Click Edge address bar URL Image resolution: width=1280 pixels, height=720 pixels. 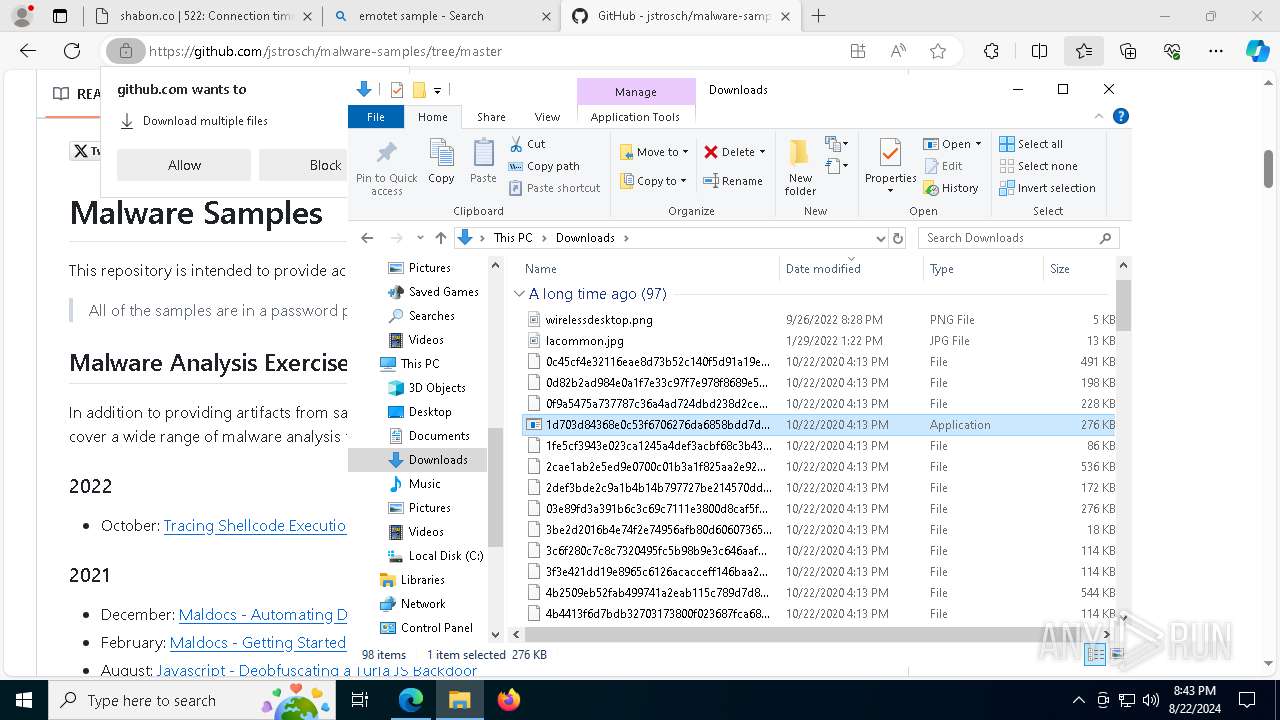tap(325, 51)
